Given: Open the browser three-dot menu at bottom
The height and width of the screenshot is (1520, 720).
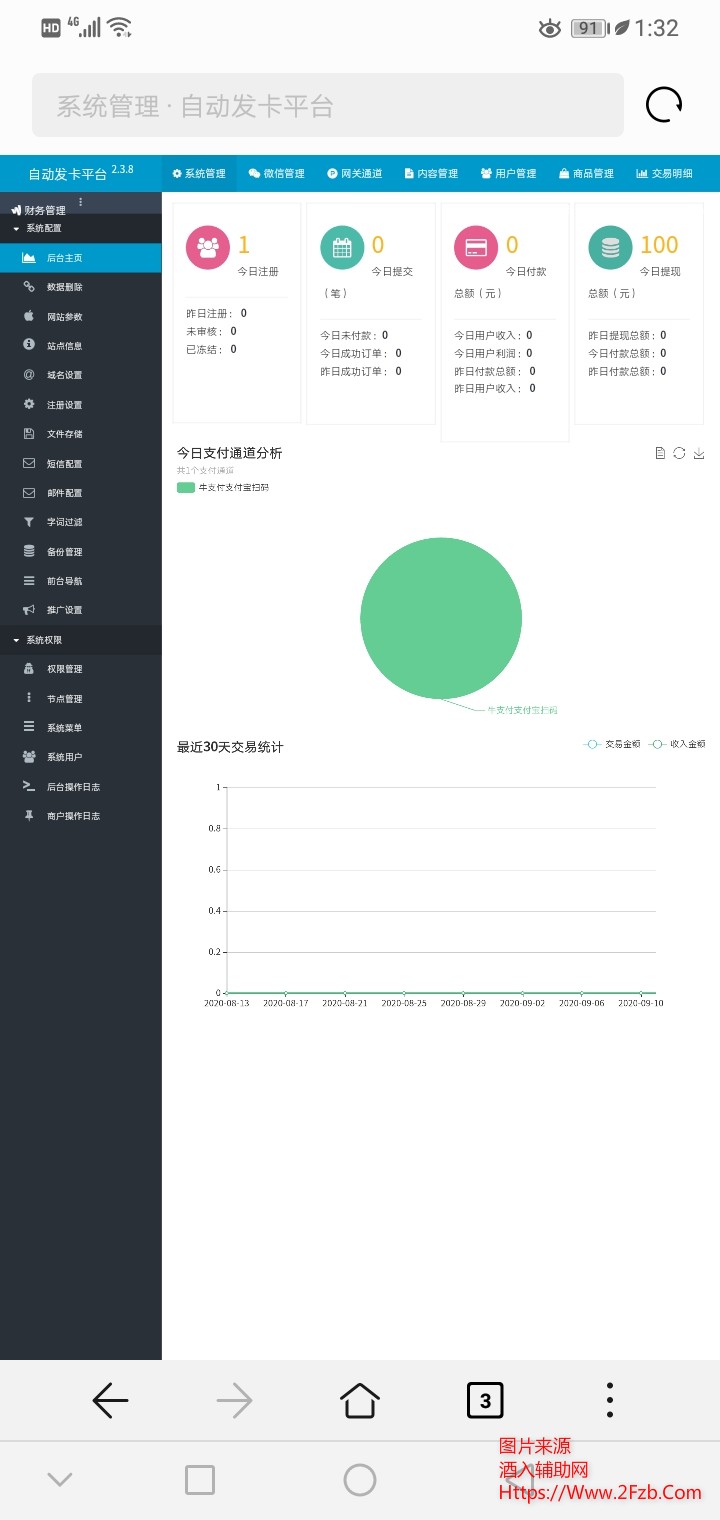Looking at the screenshot, I should pyautogui.click(x=609, y=1400).
